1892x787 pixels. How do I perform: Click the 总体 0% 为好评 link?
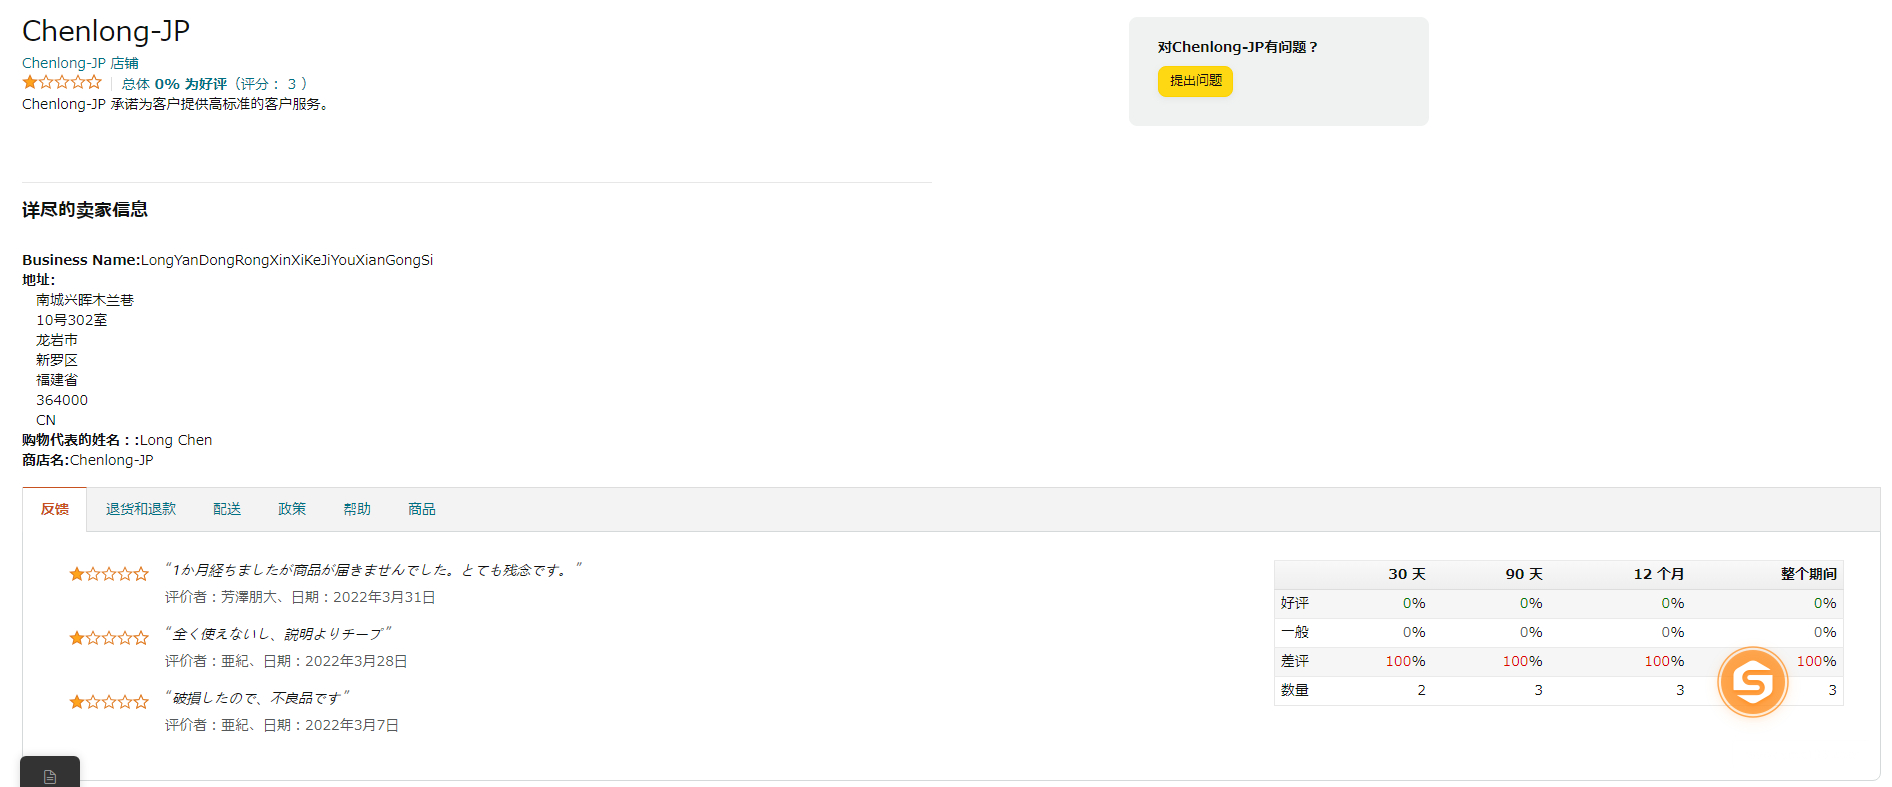(x=174, y=84)
